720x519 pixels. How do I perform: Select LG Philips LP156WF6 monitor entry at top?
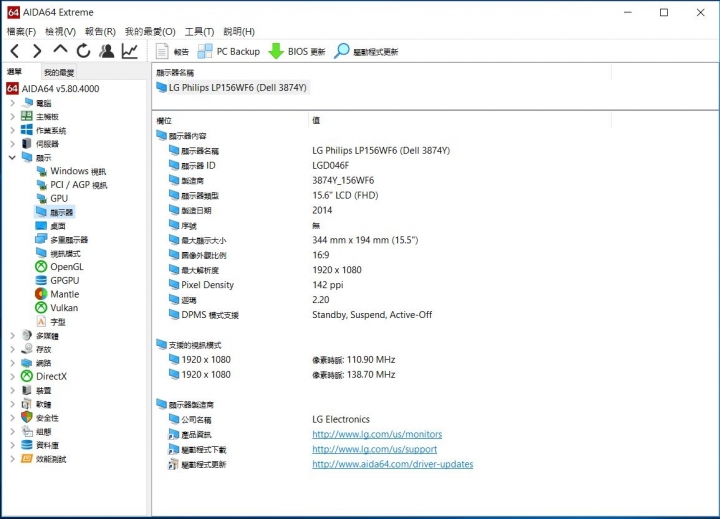232,87
